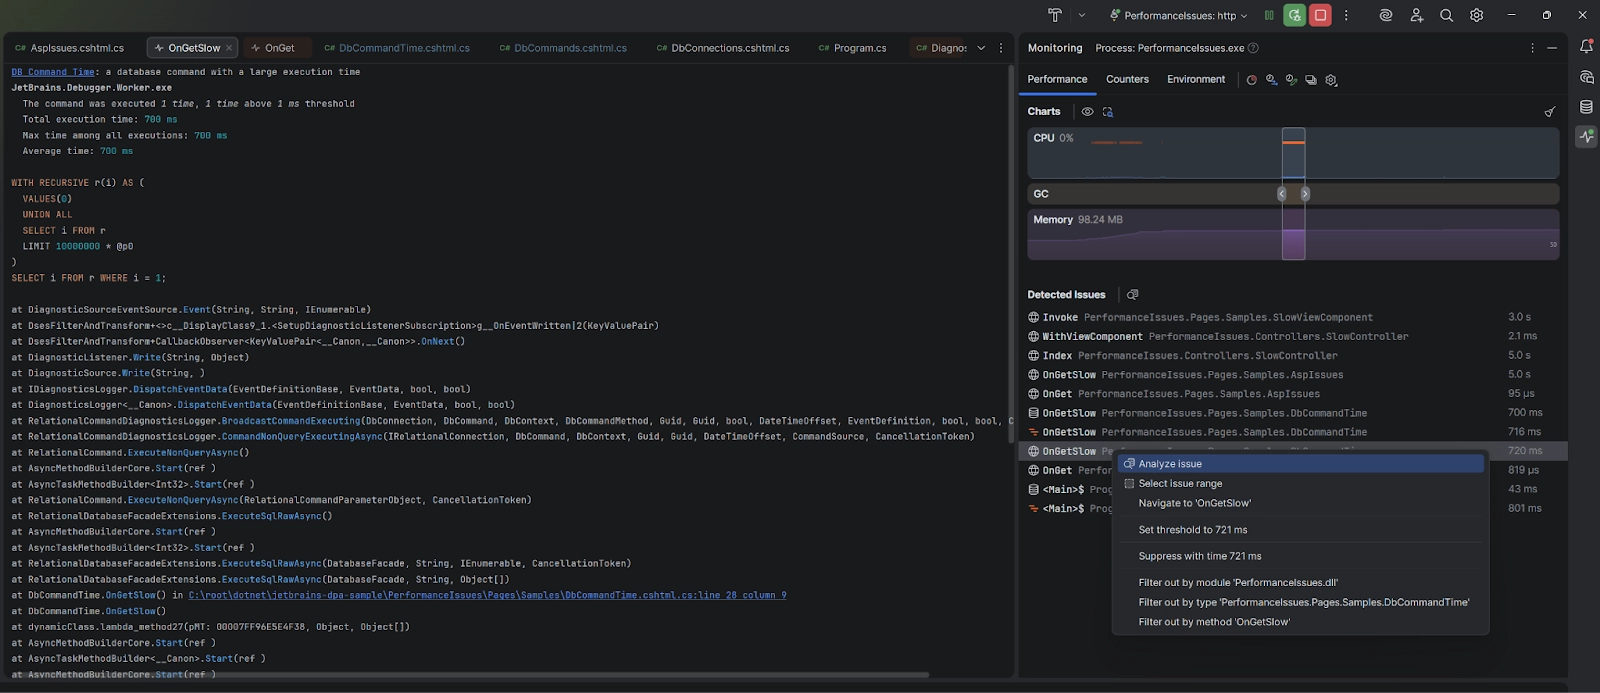The height and width of the screenshot is (693, 1600).
Task: Click the Stop button in the top toolbar
Action: 1320,15
